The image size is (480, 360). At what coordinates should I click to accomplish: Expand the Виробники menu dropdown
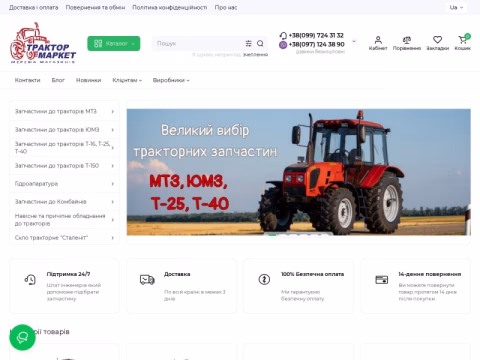171,80
